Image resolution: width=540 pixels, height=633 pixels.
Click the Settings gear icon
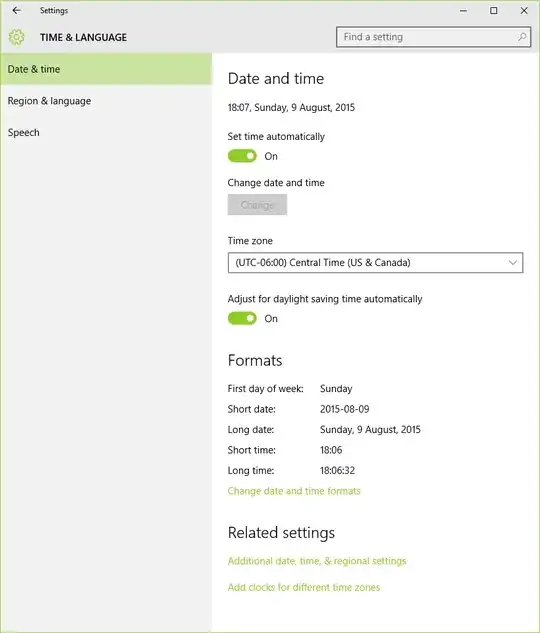coord(17,37)
